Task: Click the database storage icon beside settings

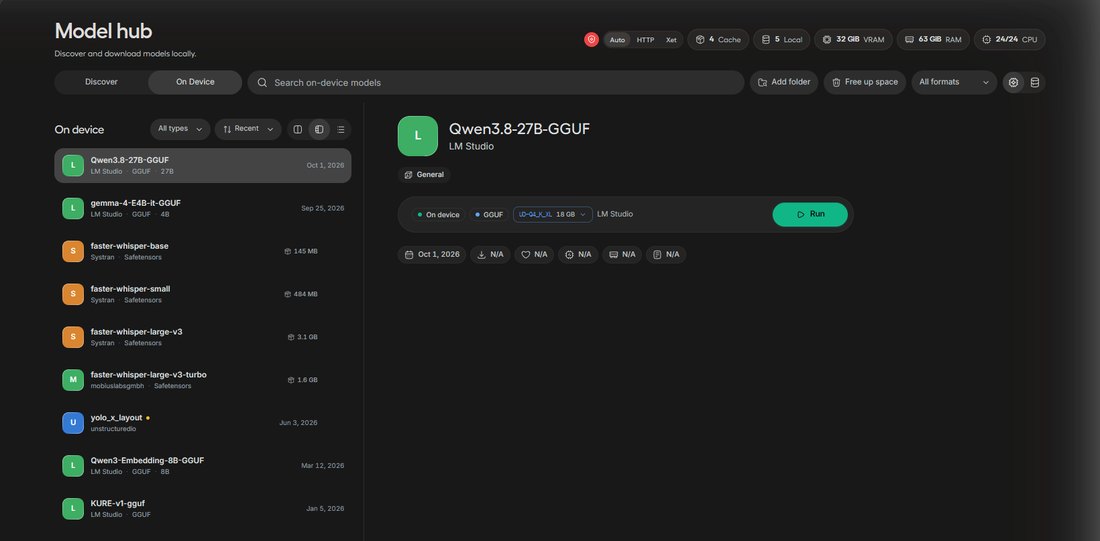Action: pos(1035,83)
